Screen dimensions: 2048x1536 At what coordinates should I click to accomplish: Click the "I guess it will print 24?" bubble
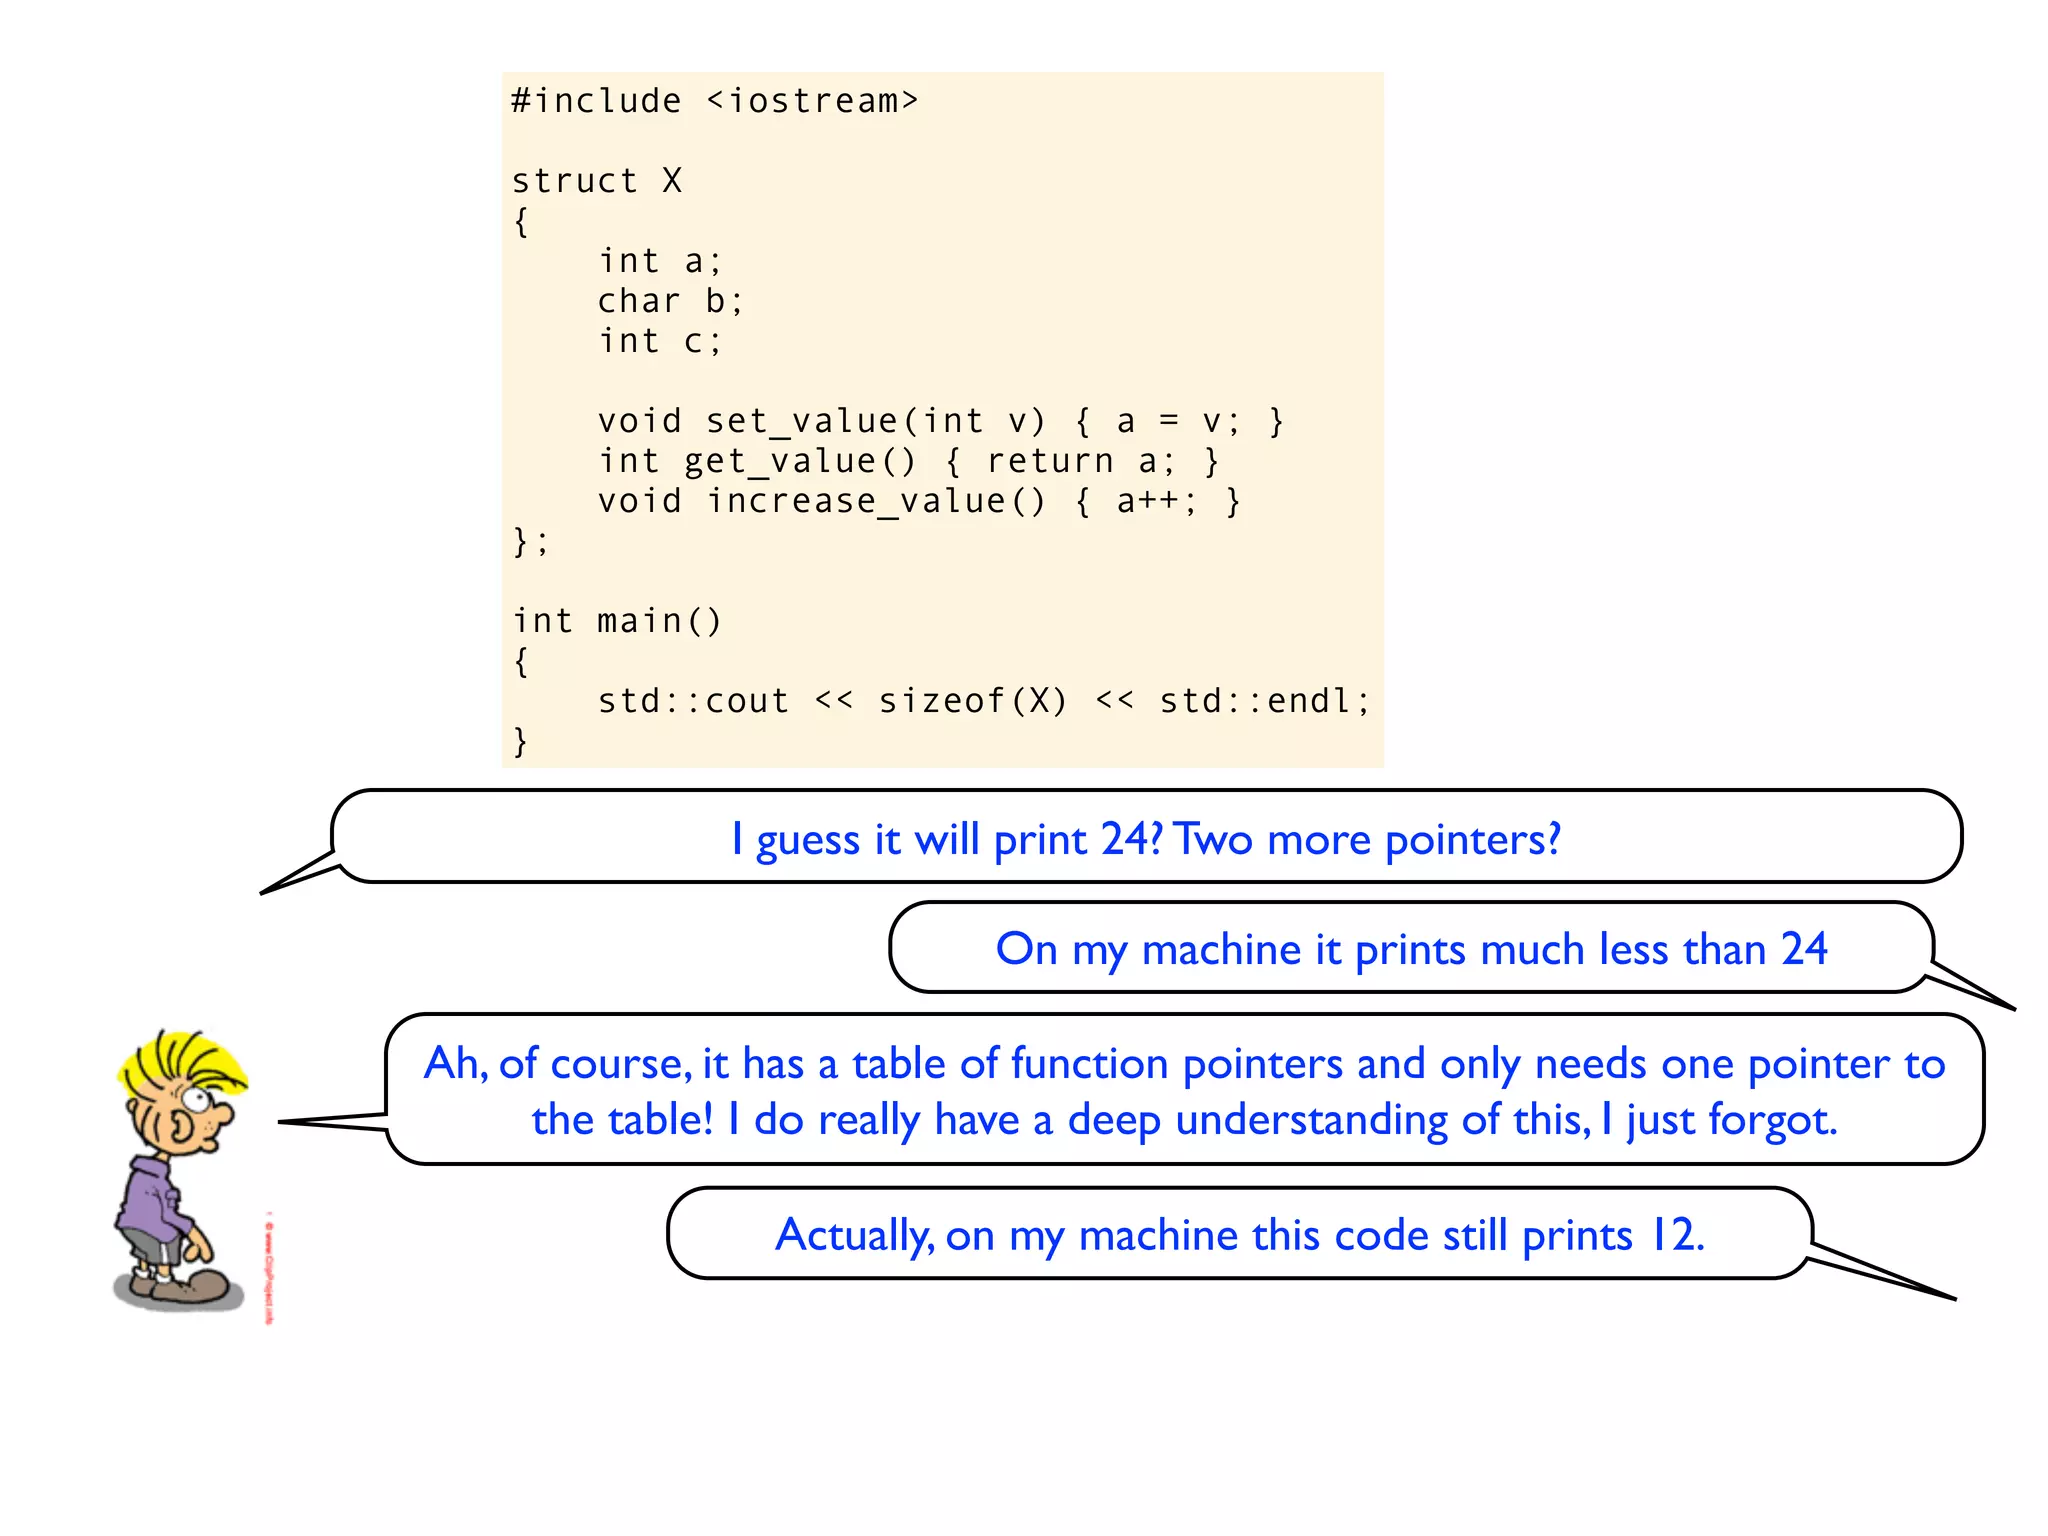(x=1145, y=838)
